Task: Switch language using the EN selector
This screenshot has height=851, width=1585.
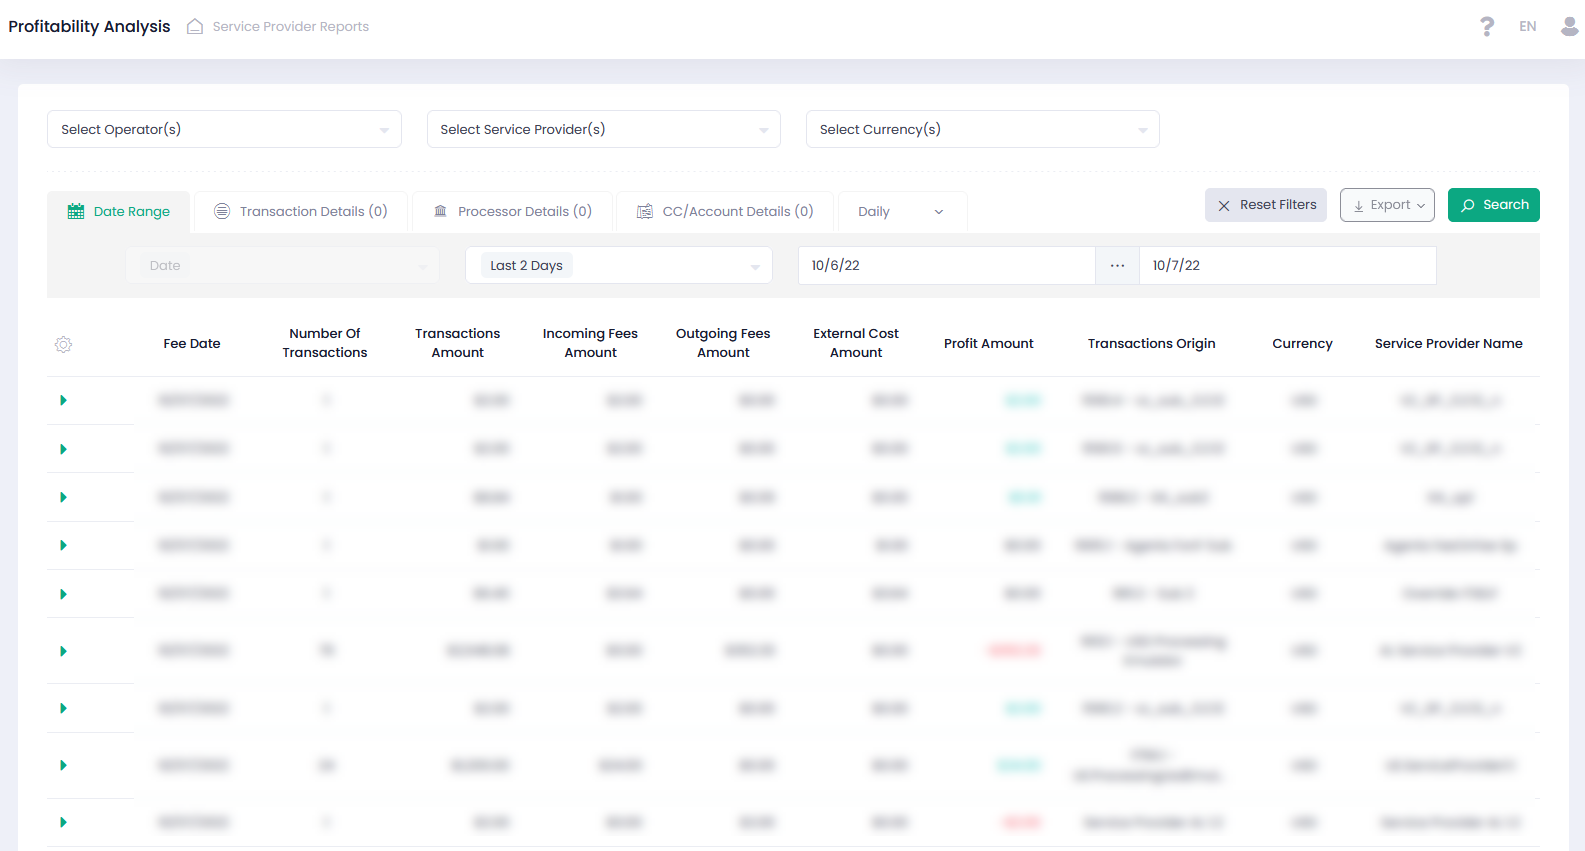Action: [1527, 27]
